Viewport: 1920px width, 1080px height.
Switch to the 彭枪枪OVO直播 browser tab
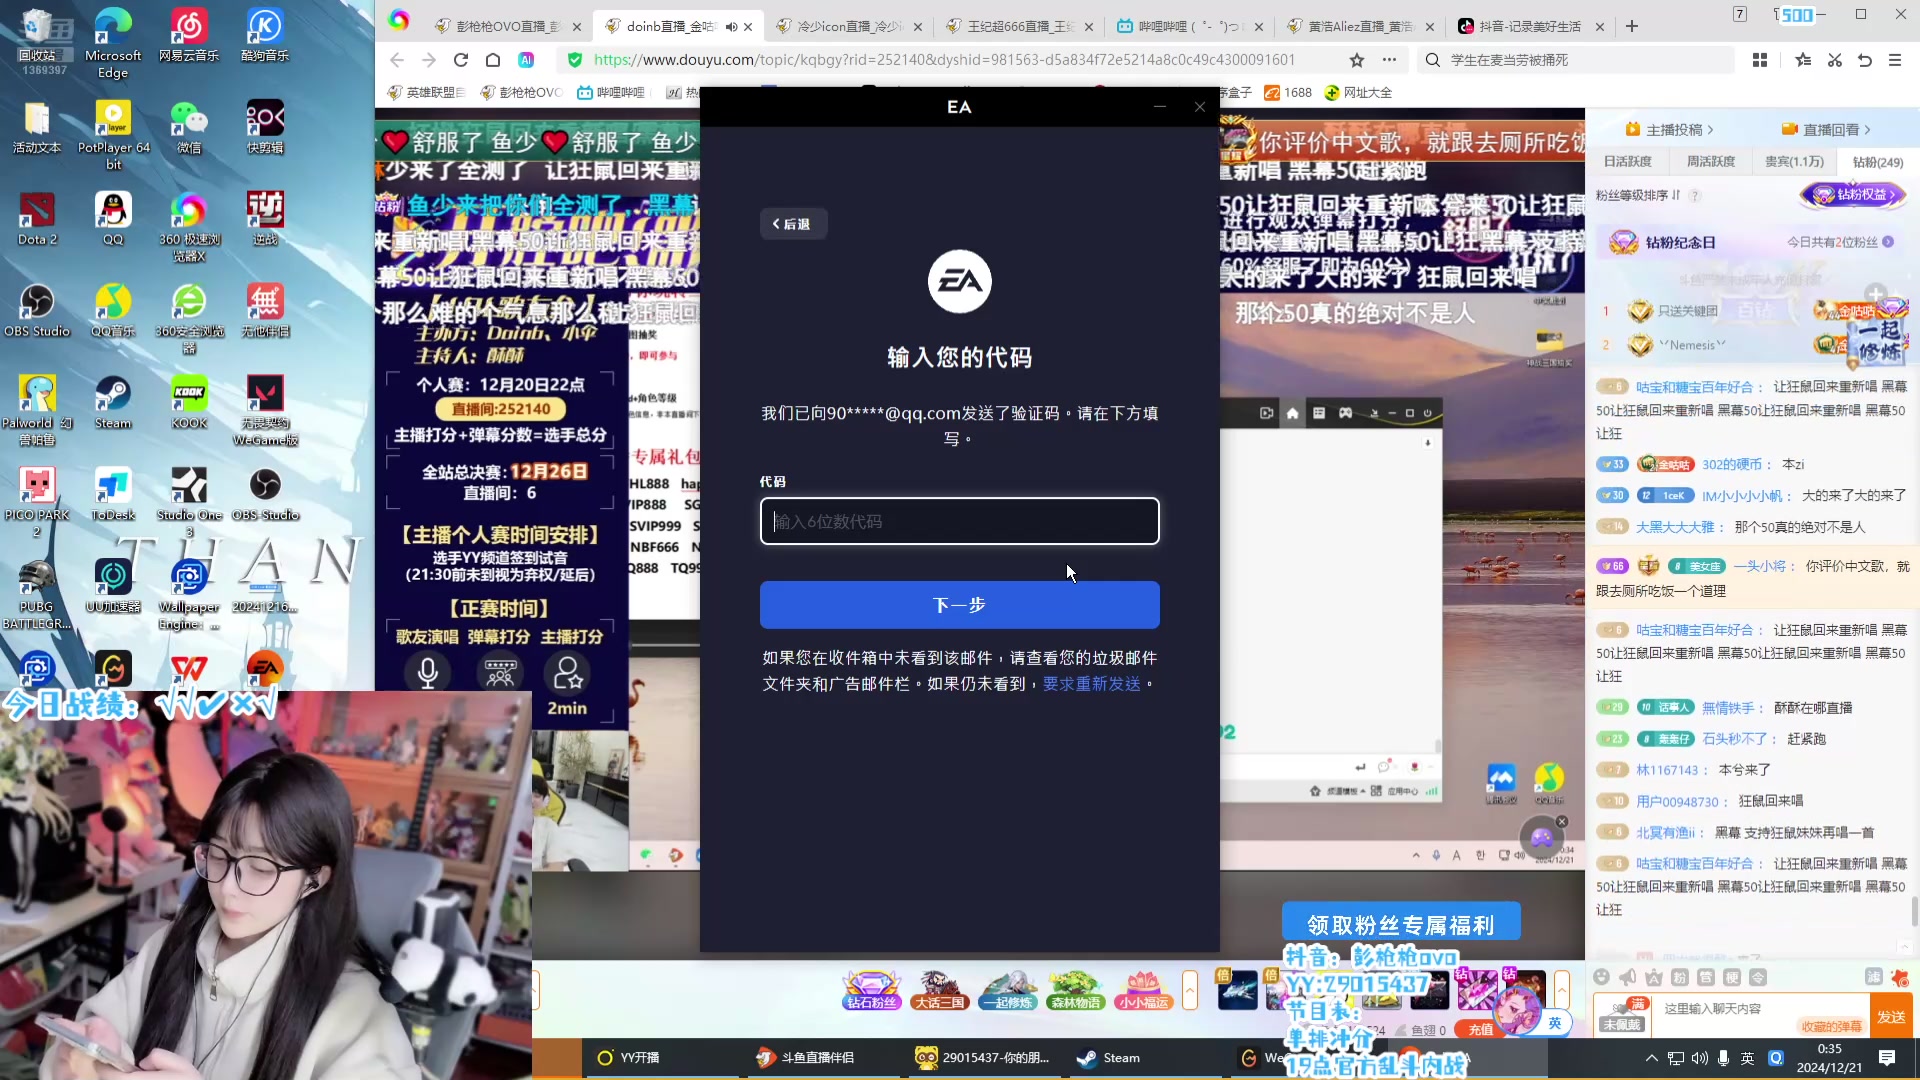click(x=508, y=27)
